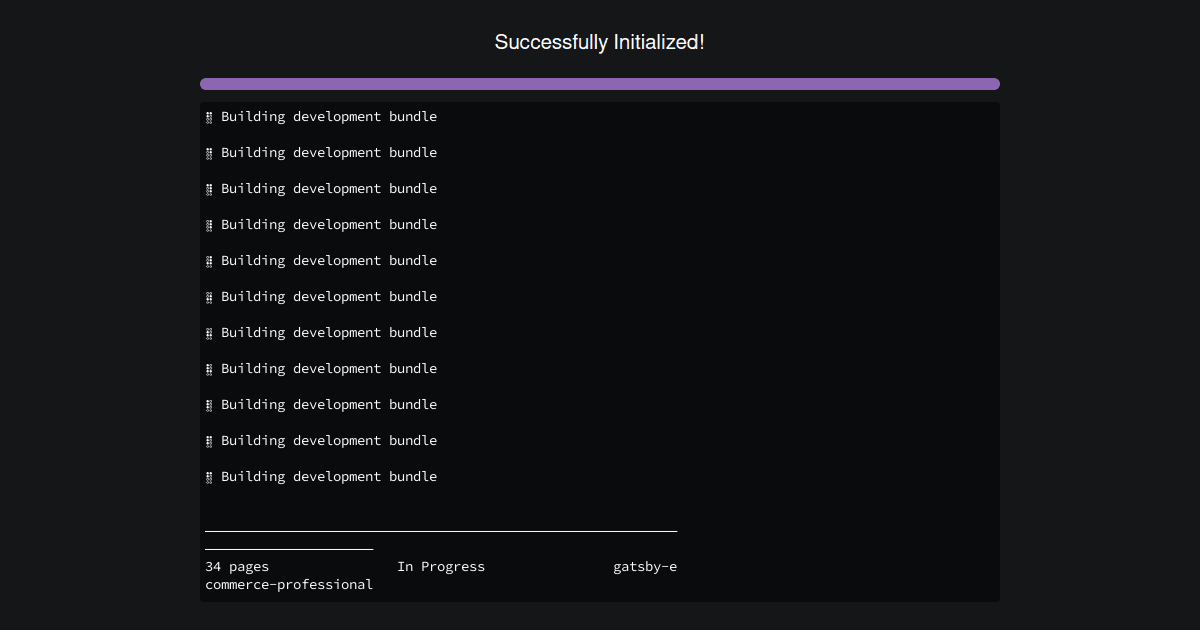Click the In Progress status label
The image size is (1200, 630).
coord(442,566)
